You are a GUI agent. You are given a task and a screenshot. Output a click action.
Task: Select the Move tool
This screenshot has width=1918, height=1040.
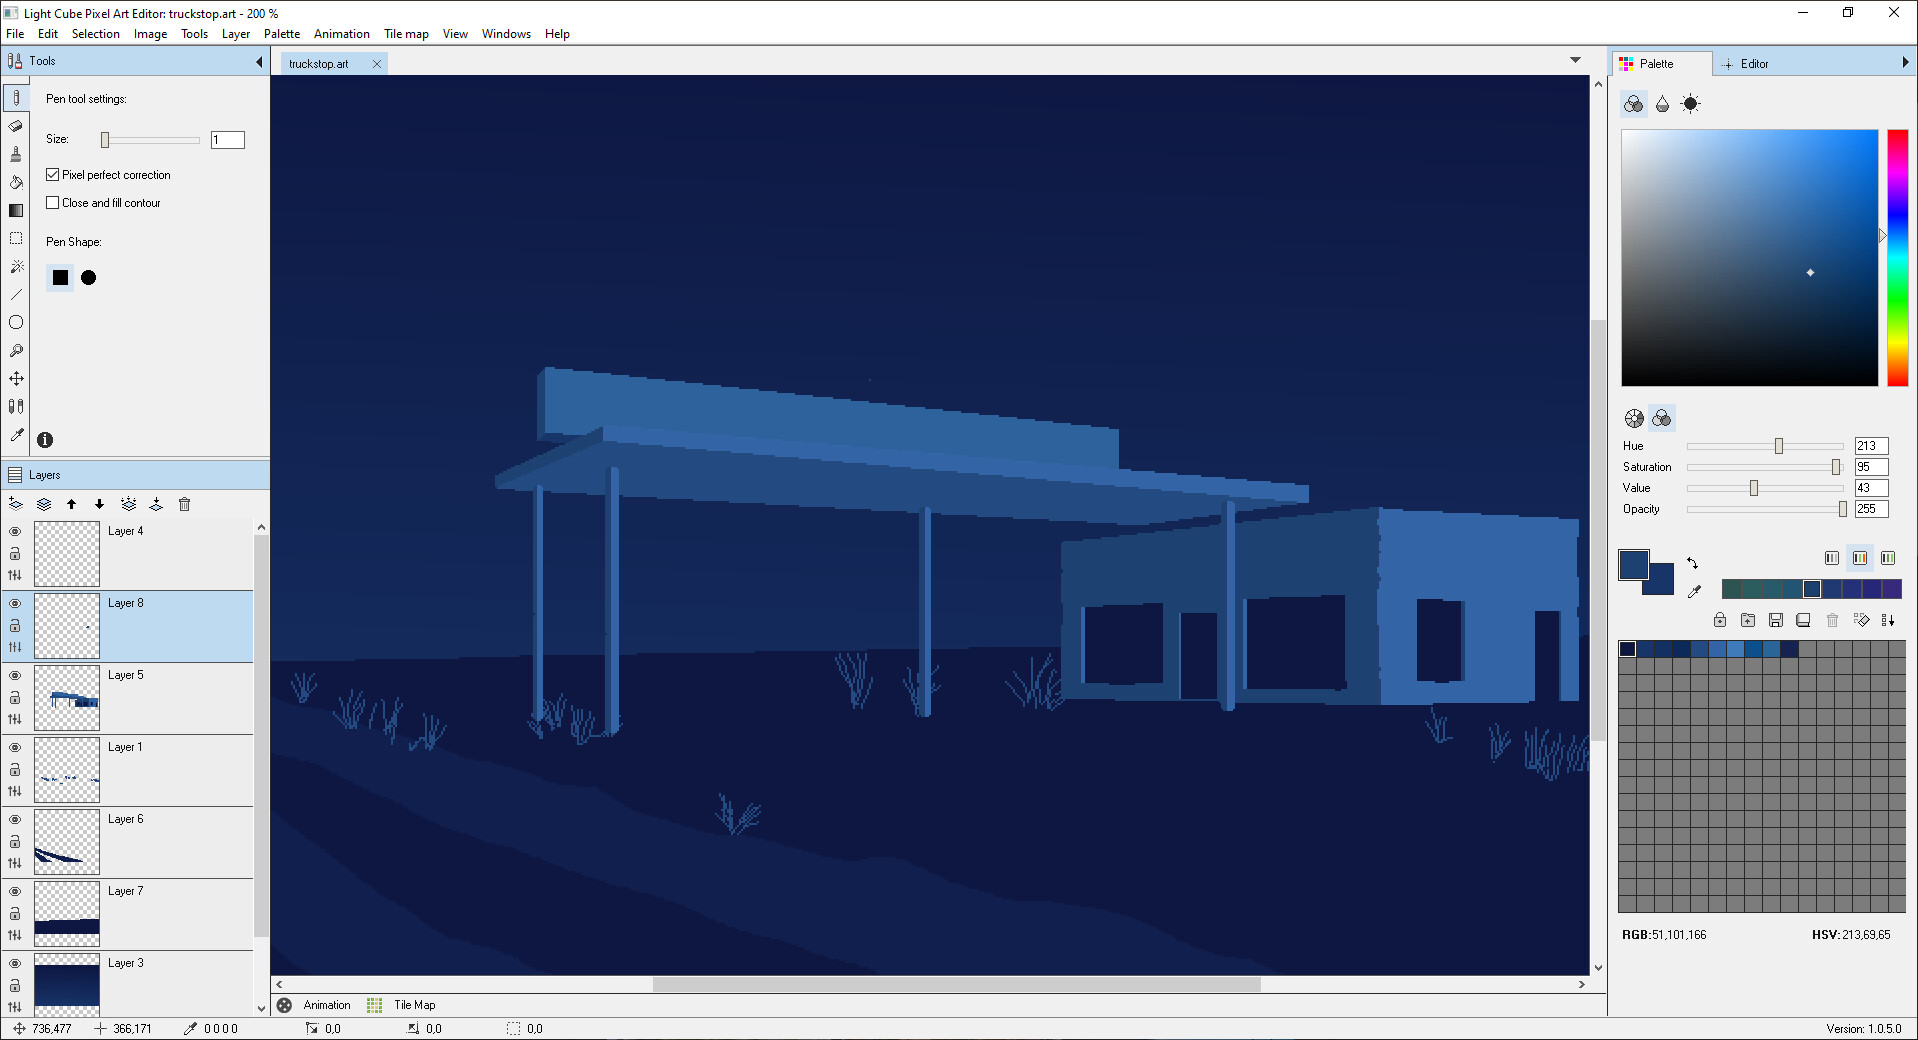(16, 378)
